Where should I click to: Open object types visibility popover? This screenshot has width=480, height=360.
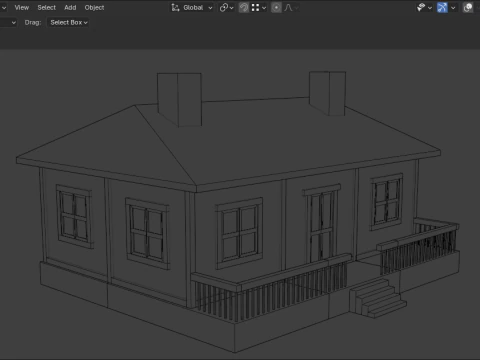pos(424,7)
